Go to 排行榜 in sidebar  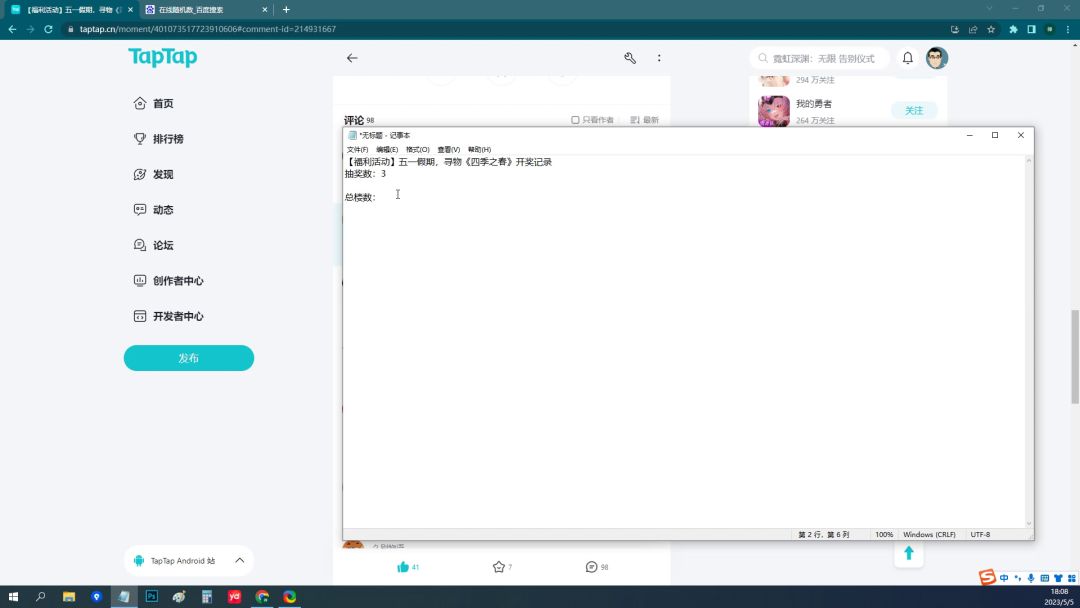tap(167, 139)
